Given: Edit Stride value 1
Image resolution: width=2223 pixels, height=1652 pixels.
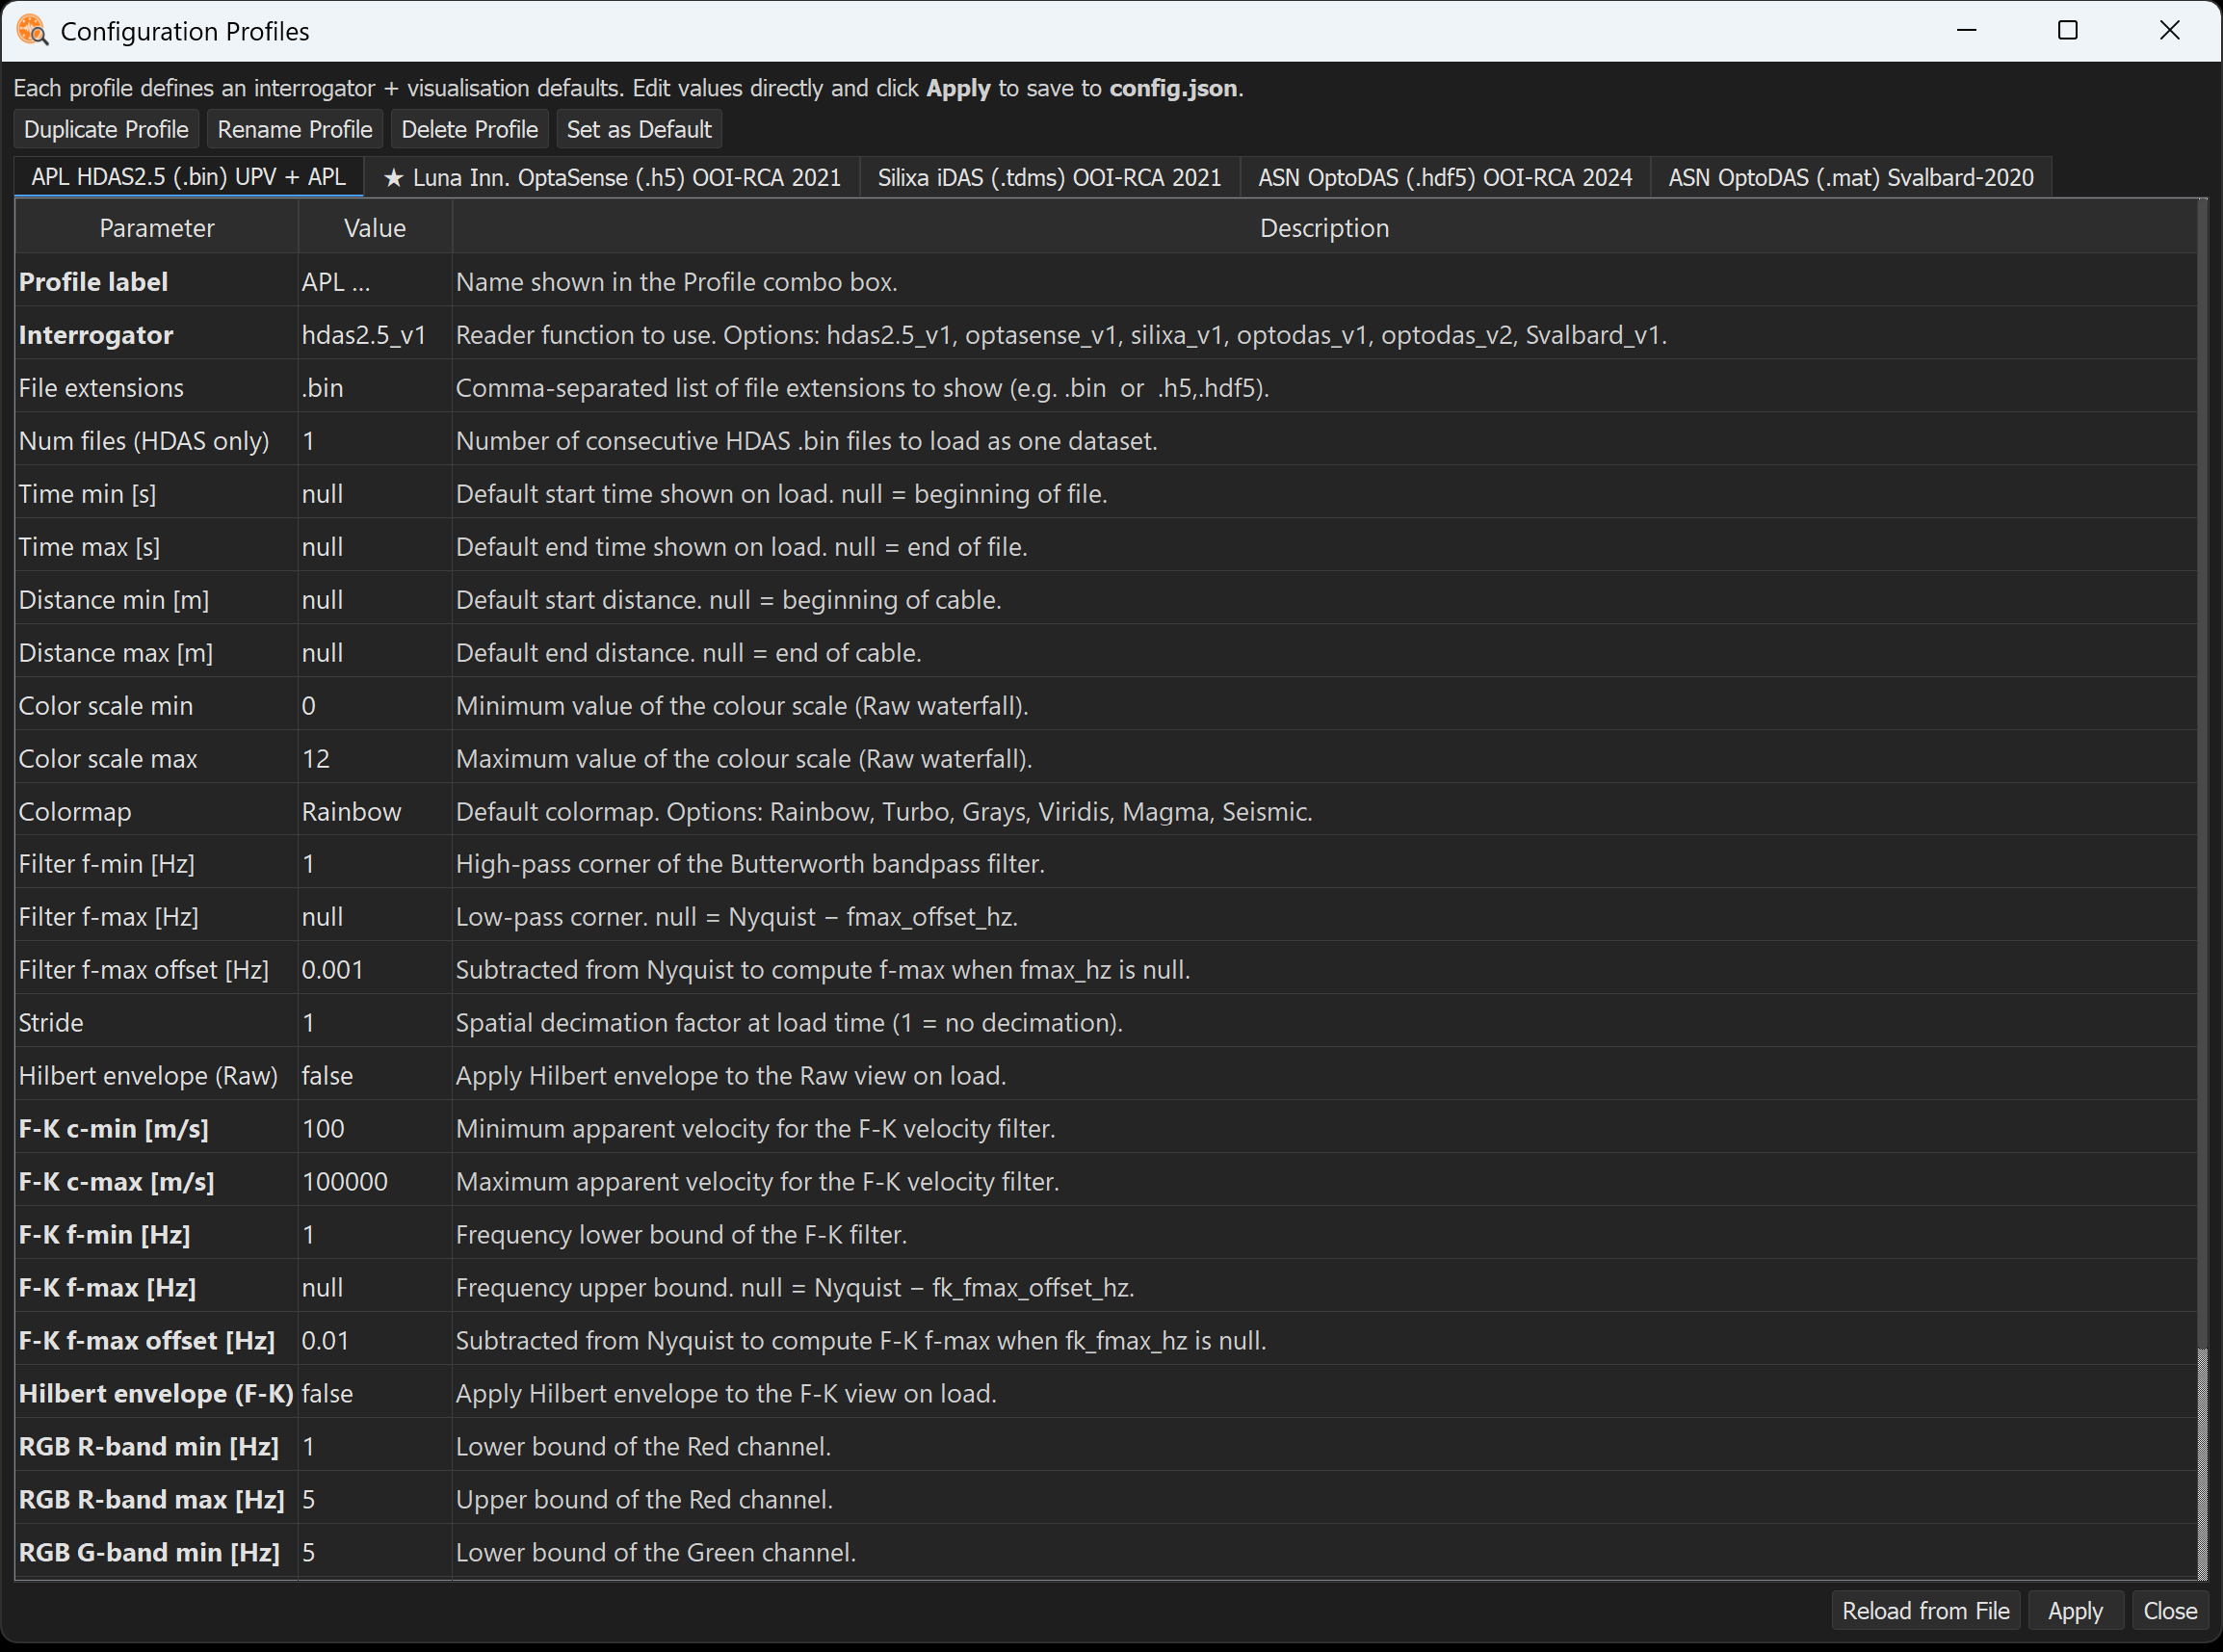Looking at the screenshot, I should pyautogui.click(x=375, y=1023).
